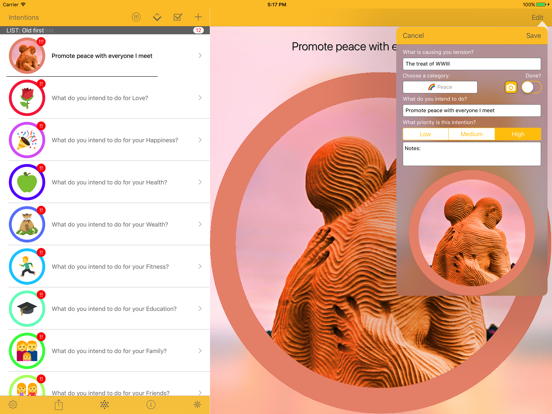This screenshot has width=552, height=414.
Task: Select 'What do you intend to do for your Health?'
Action: click(x=109, y=182)
